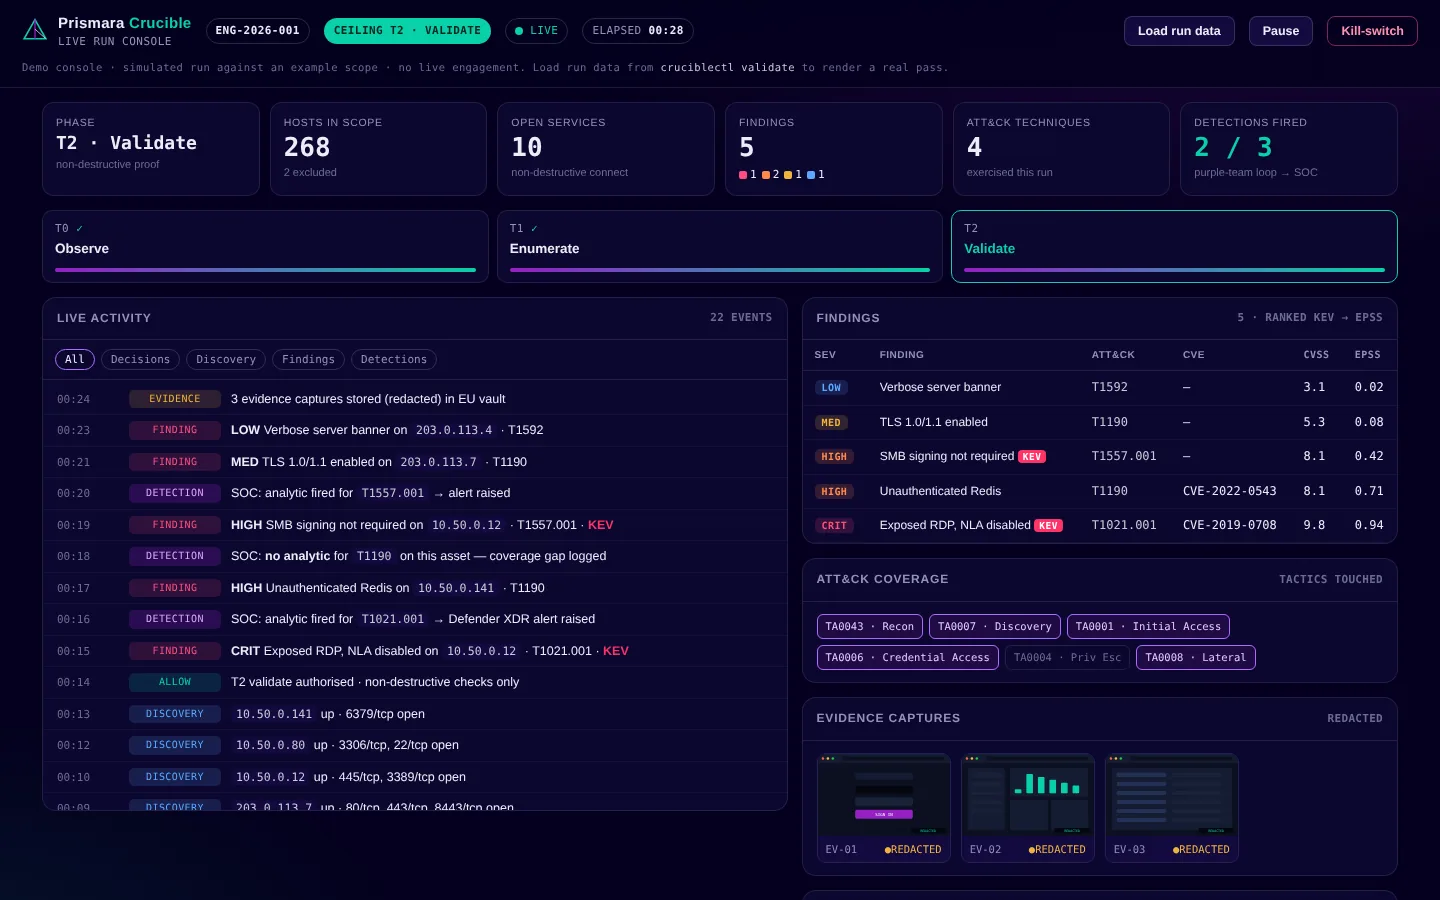This screenshot has width=1440, height=900.
Task: Click the dimmed TA0004 · Priv Esc chip
Action: point(1067,658)
